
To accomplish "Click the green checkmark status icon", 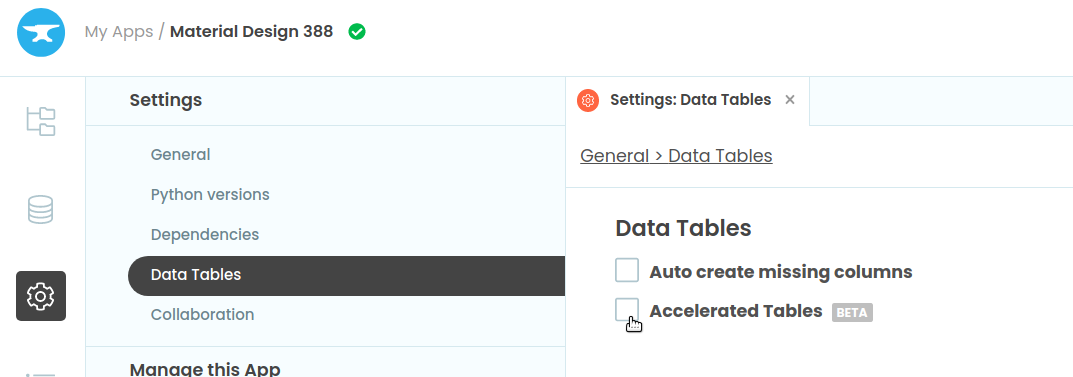I will click(357, 31).
